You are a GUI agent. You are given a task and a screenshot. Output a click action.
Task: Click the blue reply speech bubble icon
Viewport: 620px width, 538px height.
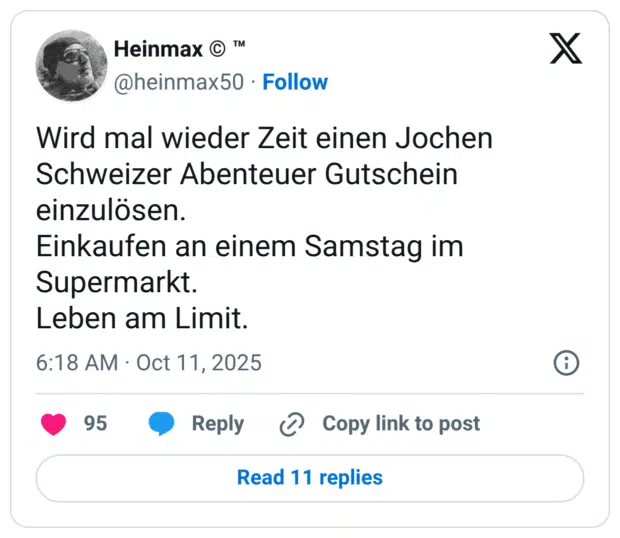tap(162, 424)
